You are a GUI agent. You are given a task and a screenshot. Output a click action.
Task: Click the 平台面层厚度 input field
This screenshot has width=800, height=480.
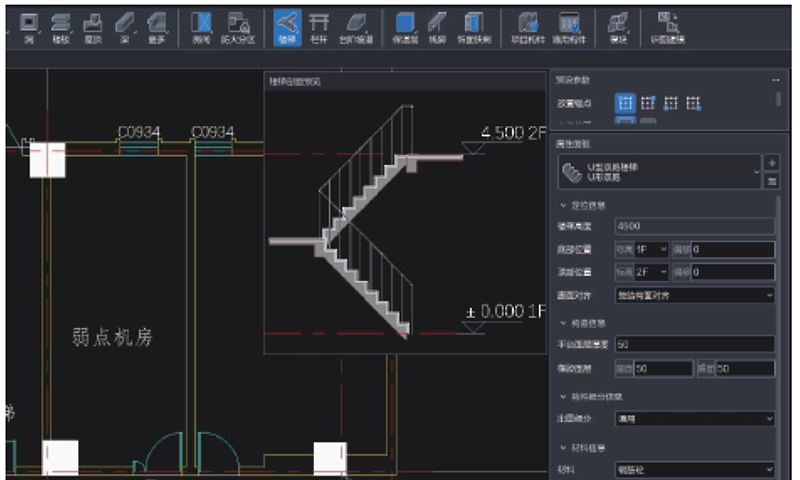[x=694, y=344]
